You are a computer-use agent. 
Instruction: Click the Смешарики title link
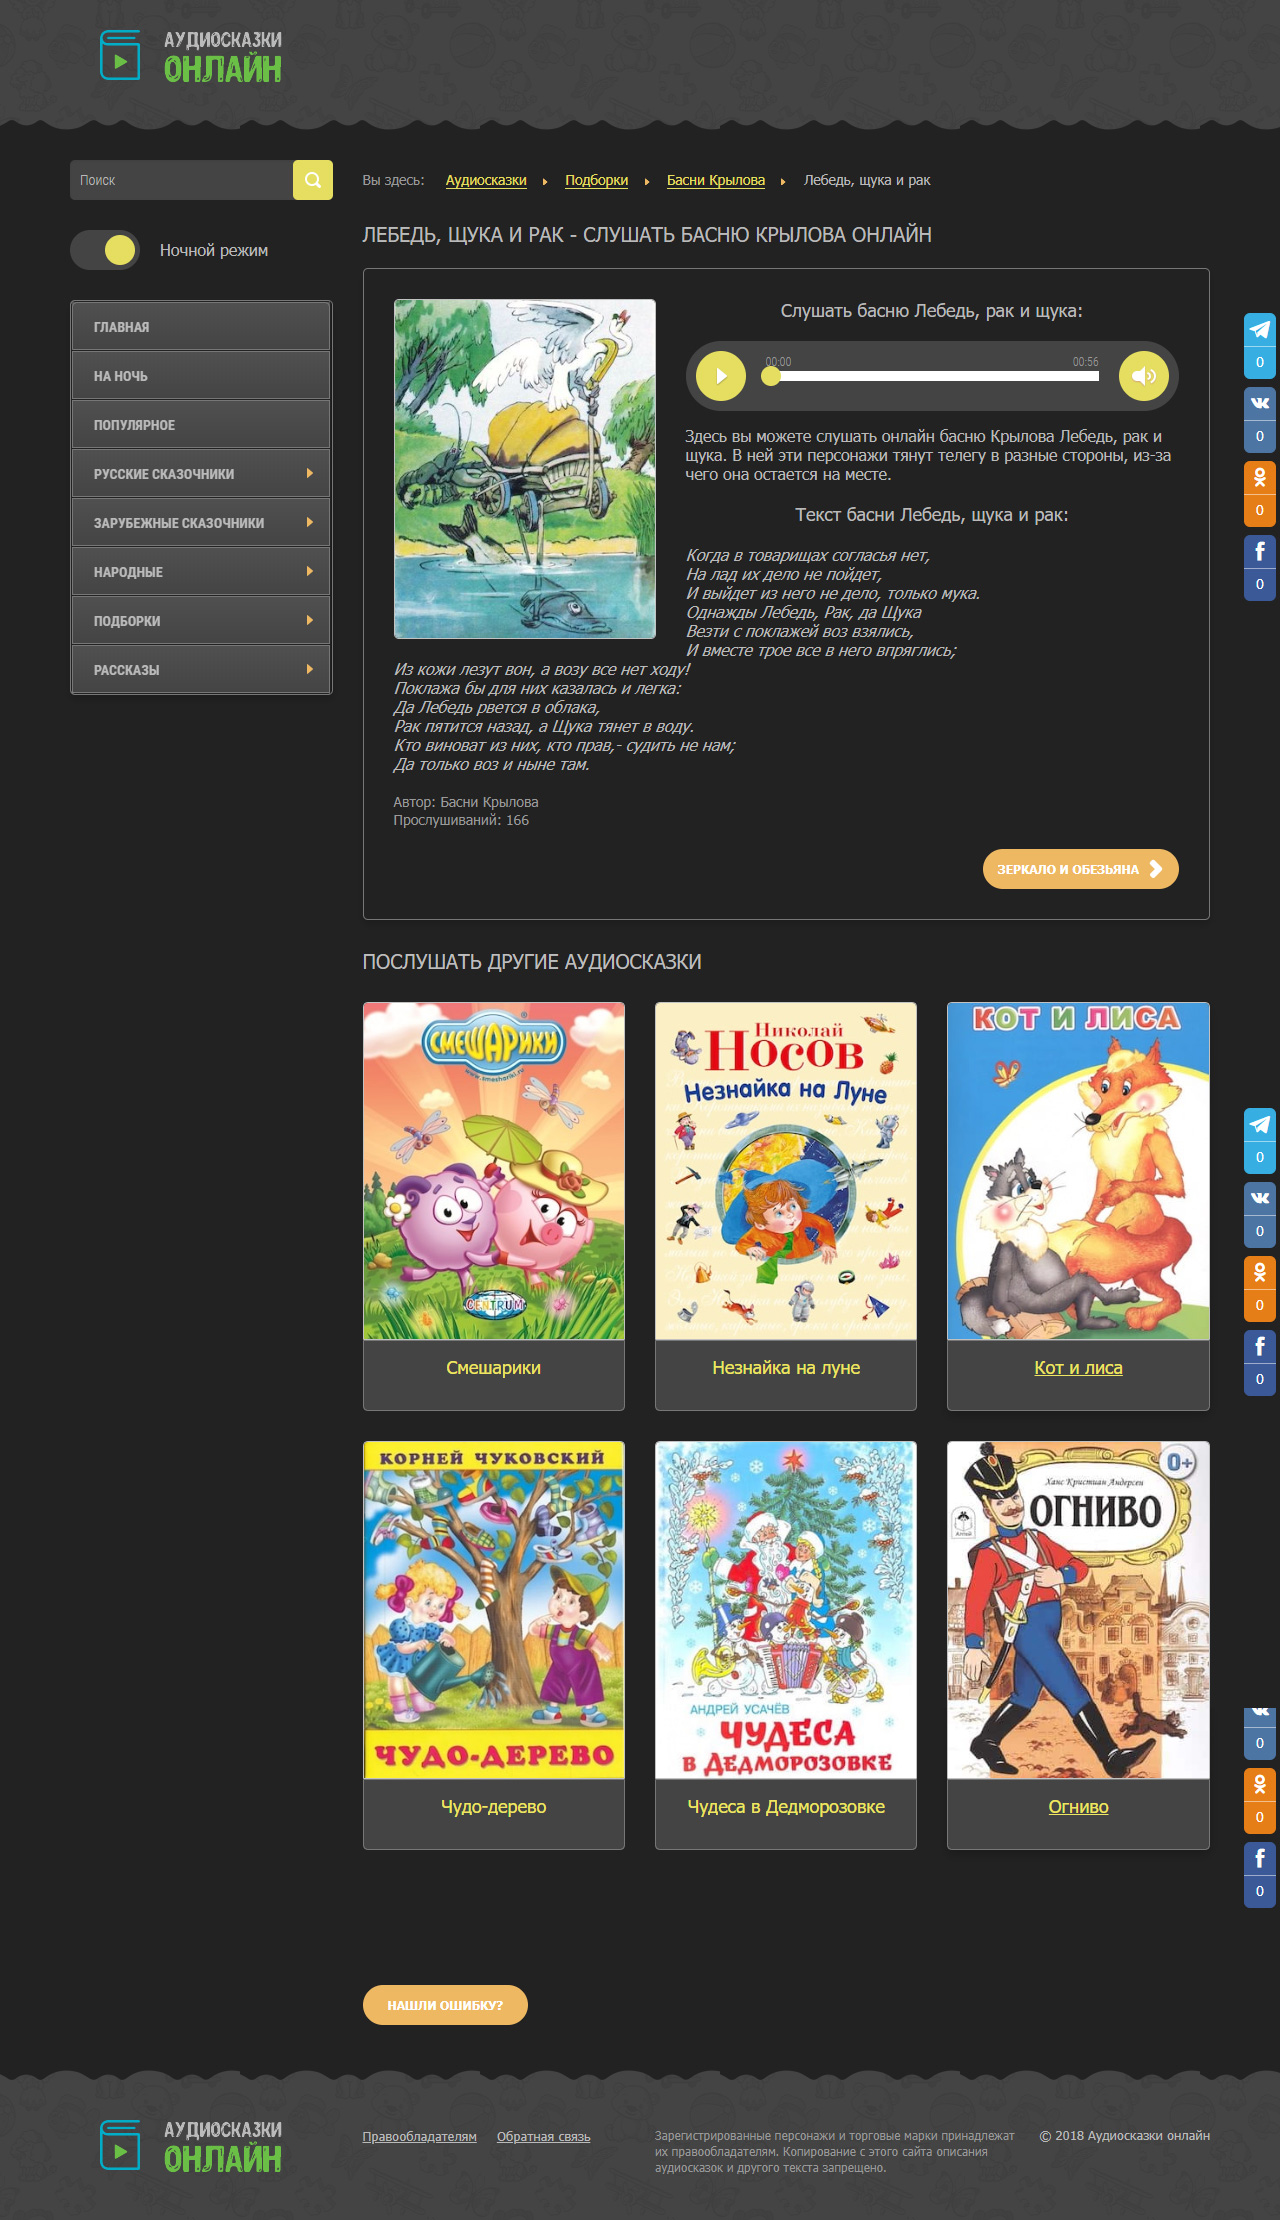click(494, 1368)
